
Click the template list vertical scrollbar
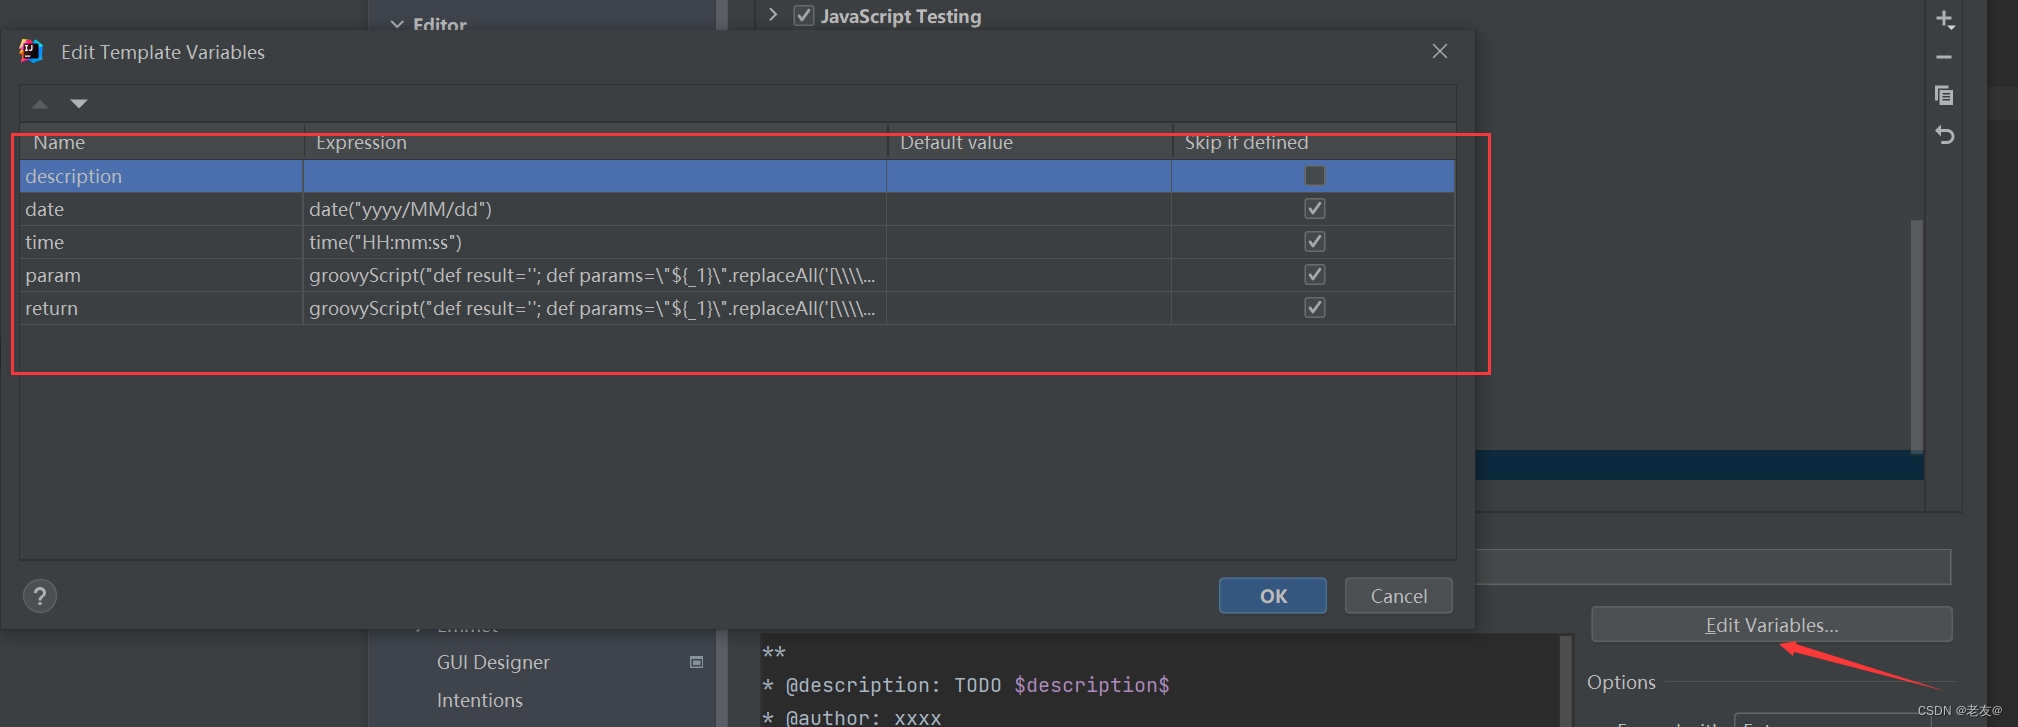click(1916, 335)
